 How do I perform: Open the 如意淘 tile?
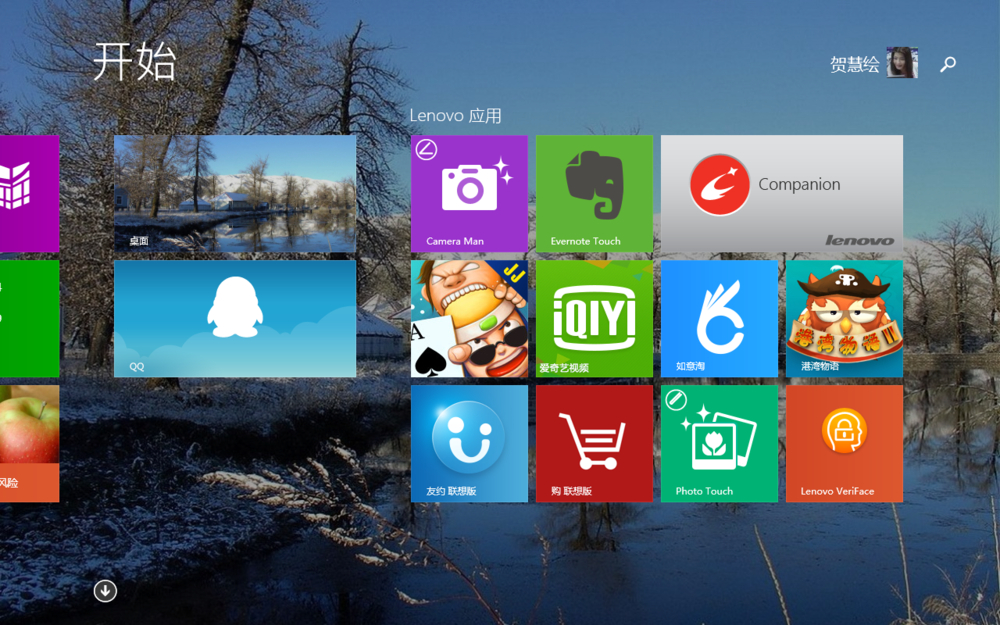pos(719,318)
